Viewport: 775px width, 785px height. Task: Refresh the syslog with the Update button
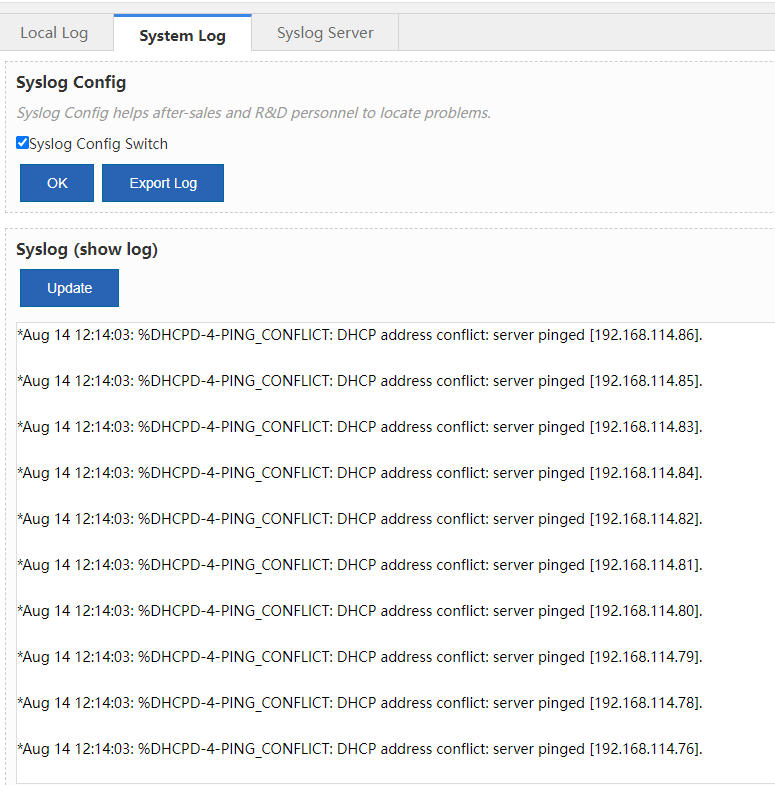tap(69, 288)
